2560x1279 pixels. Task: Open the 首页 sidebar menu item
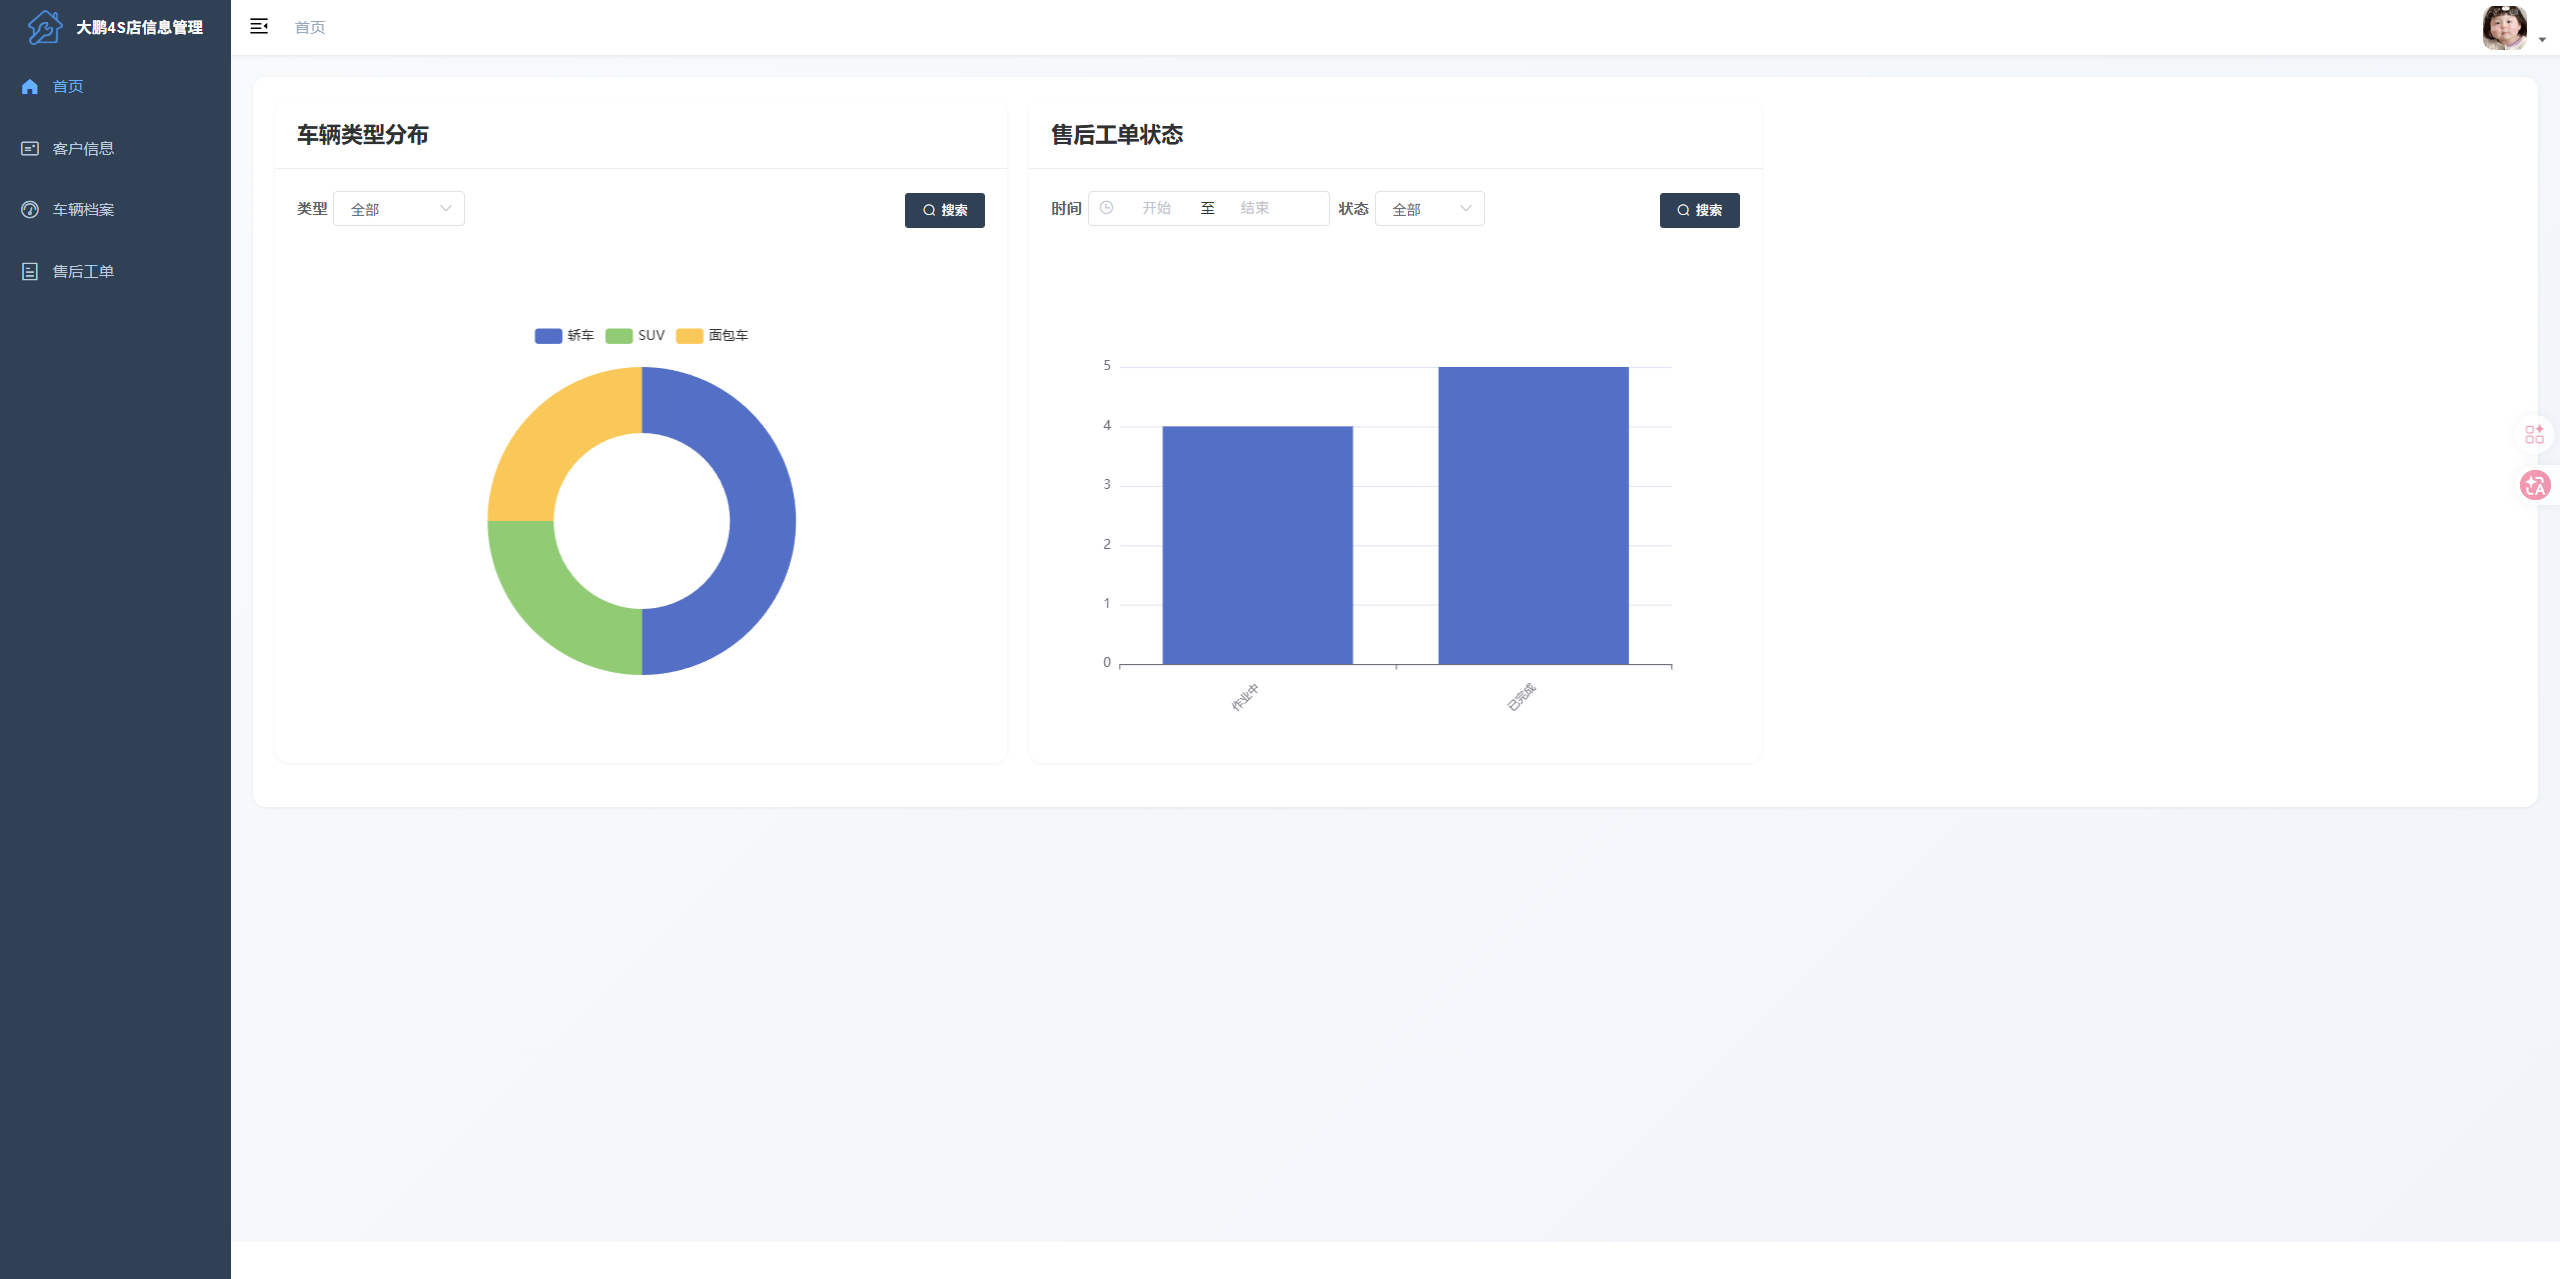(115, 86)
